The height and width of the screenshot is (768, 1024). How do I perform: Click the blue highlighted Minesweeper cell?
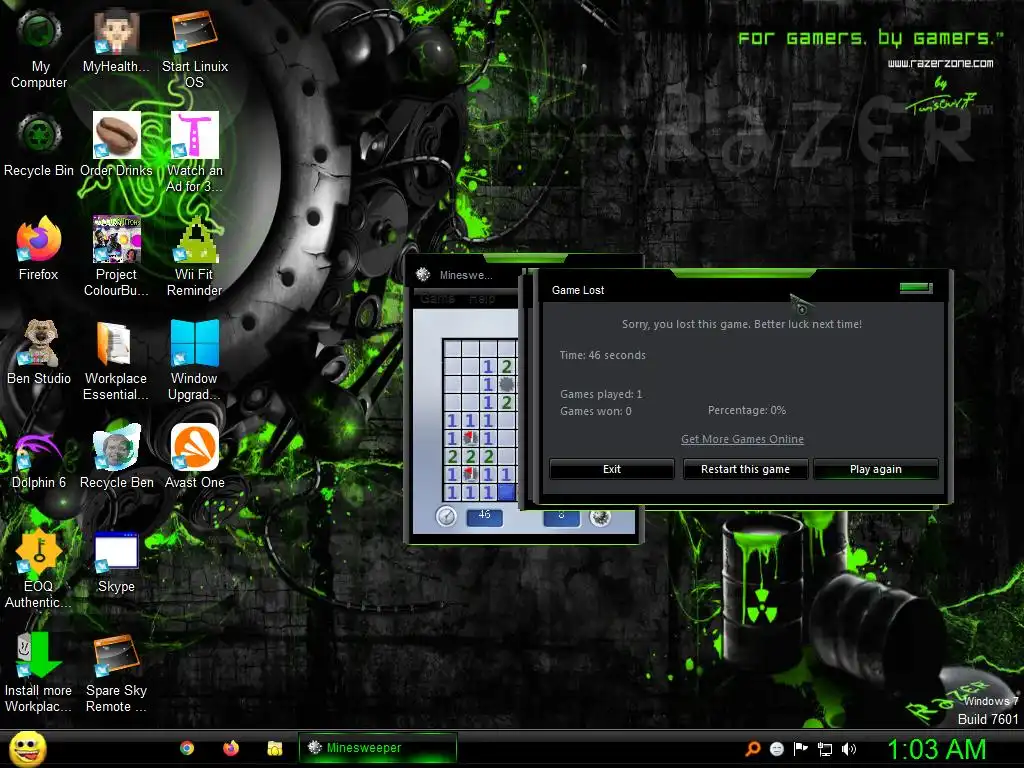coord(506,492)
